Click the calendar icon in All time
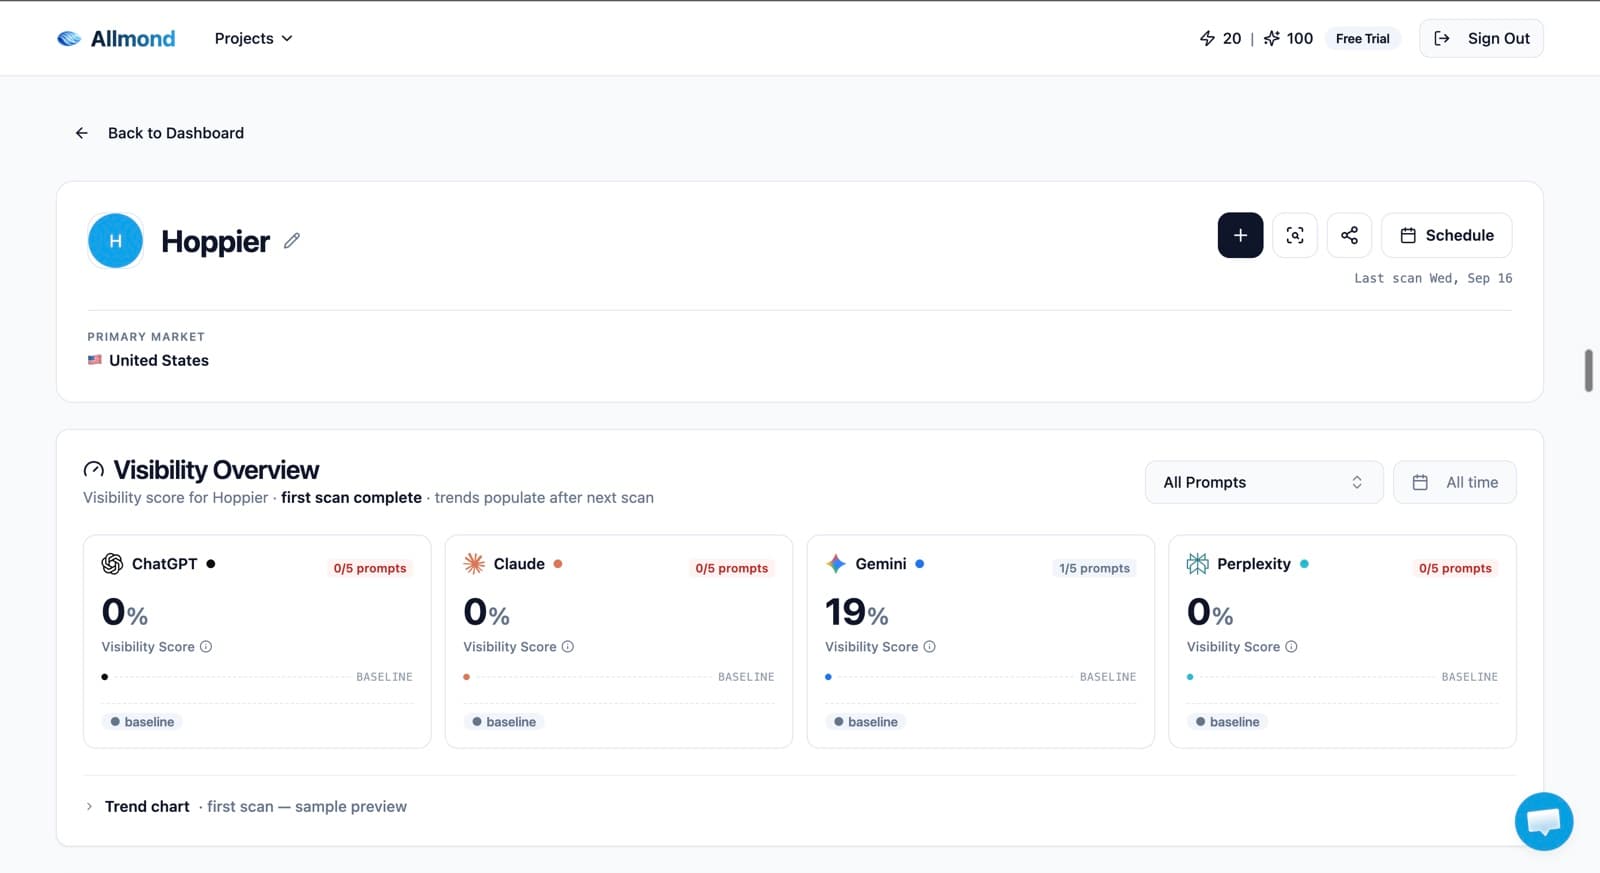The height and width of the screenshot is (873, 1600). point(1420,482)
